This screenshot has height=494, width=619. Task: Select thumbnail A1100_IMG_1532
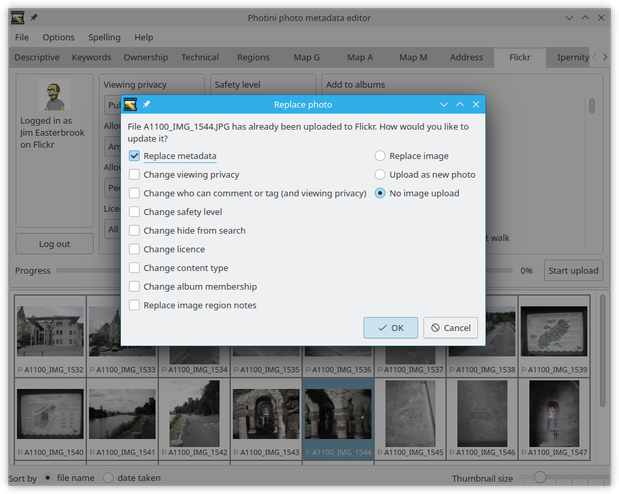pos(50,336)
